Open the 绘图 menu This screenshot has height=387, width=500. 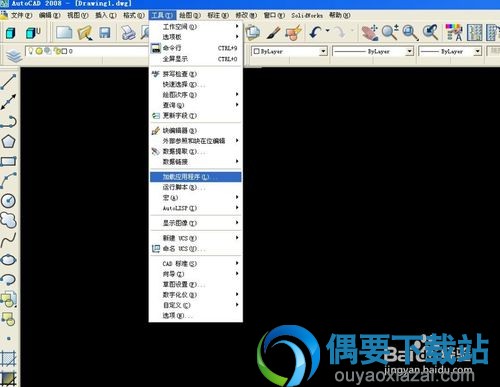tap(190, 15)
